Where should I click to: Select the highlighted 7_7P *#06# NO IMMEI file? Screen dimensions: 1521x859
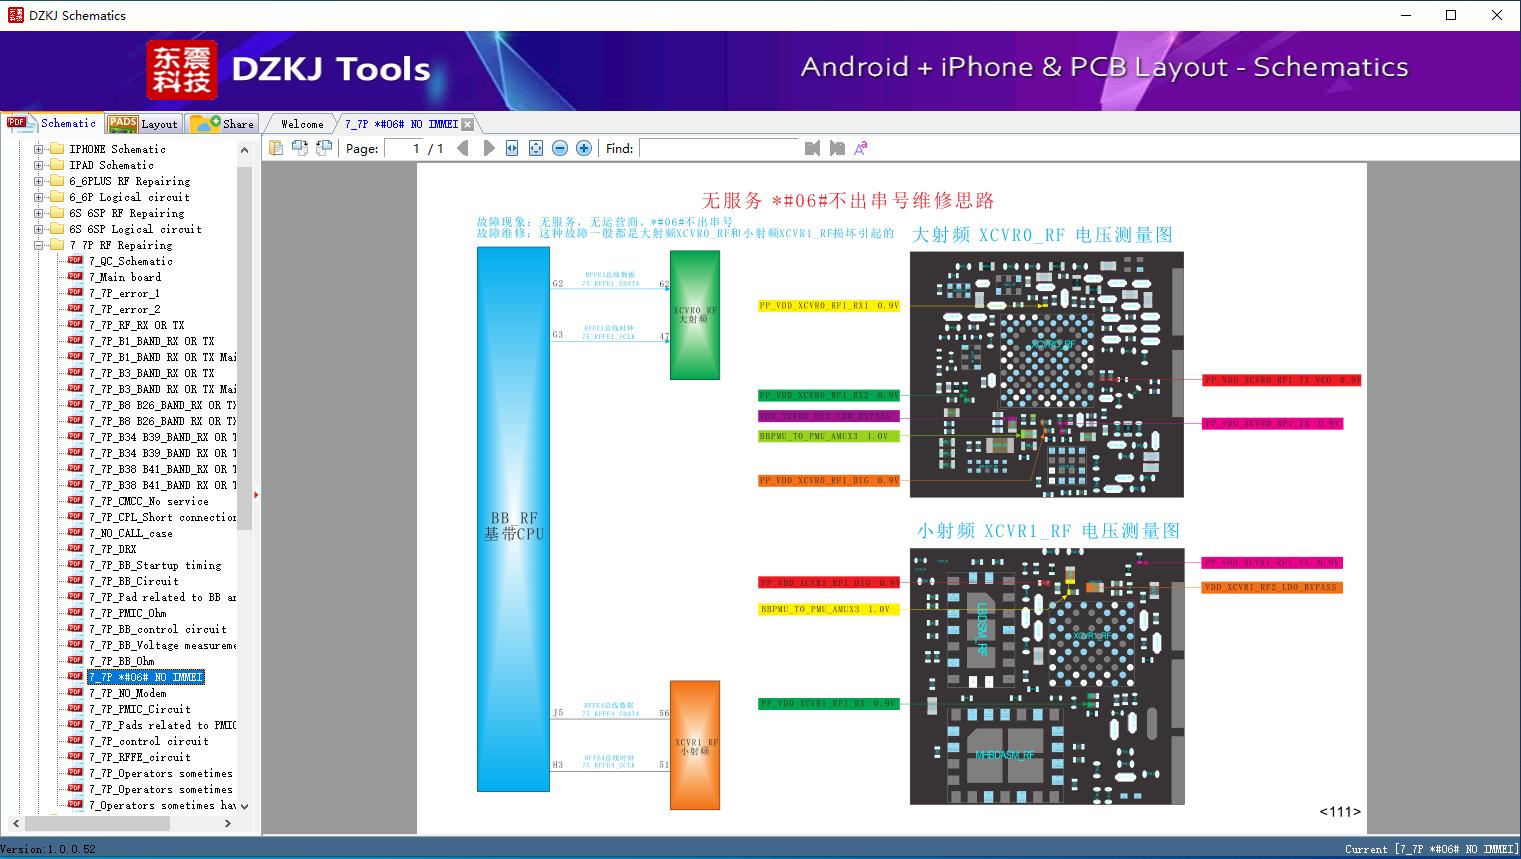145,677
